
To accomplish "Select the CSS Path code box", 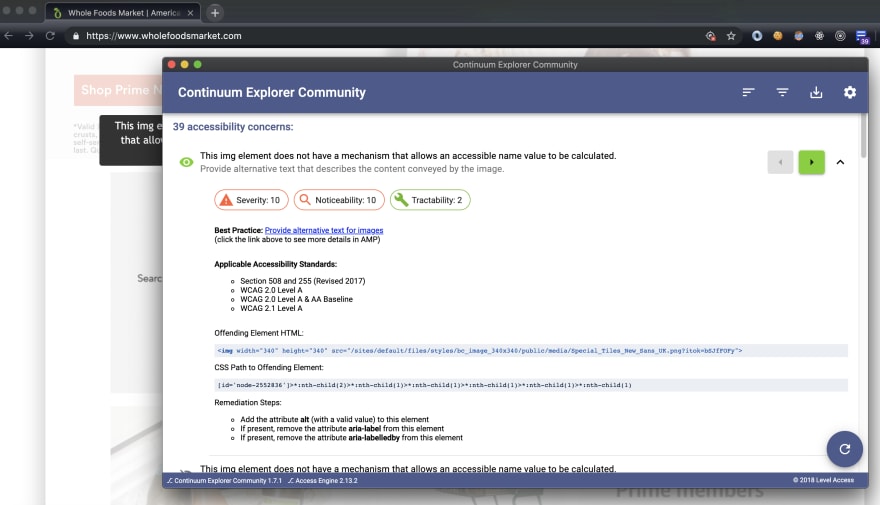I will tap(531, 385).
